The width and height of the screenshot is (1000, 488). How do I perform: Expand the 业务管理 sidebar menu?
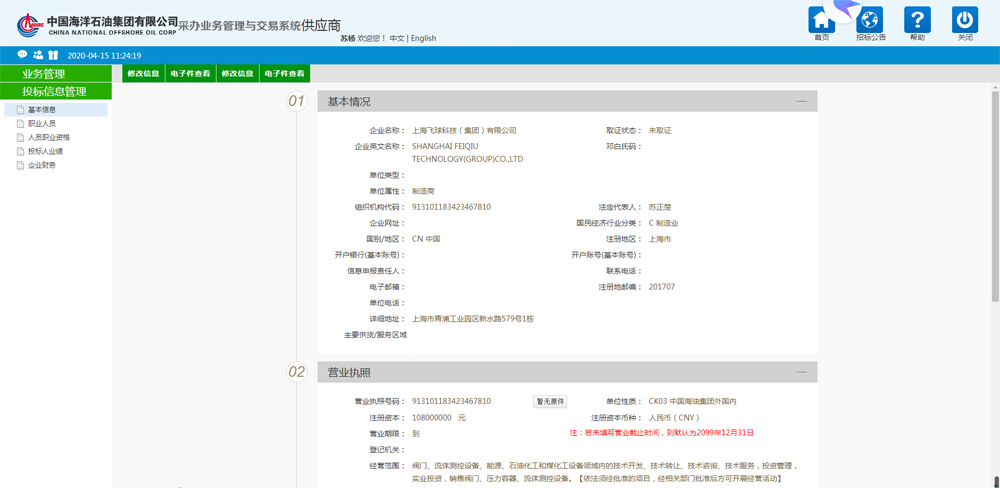[x=56, y=74]
